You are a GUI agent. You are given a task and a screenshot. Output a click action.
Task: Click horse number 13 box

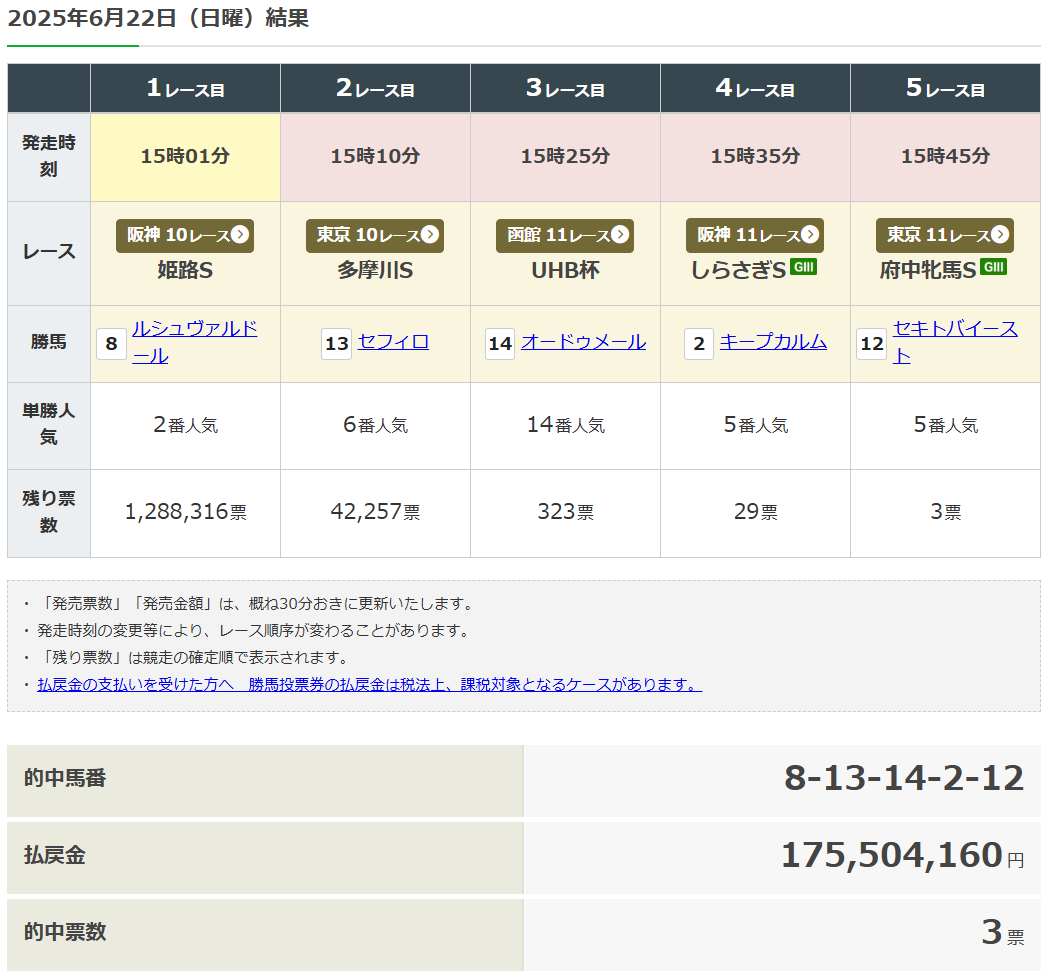point(336,344)
